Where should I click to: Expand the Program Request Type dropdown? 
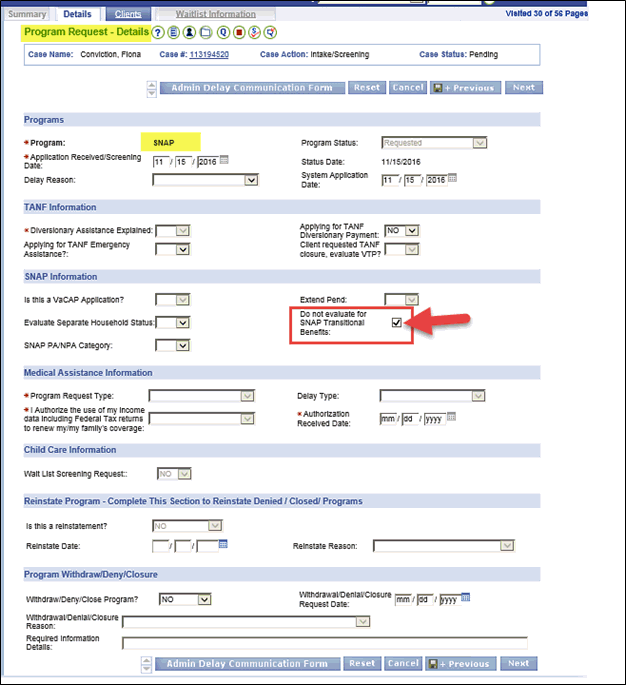(x=201, y=396)
